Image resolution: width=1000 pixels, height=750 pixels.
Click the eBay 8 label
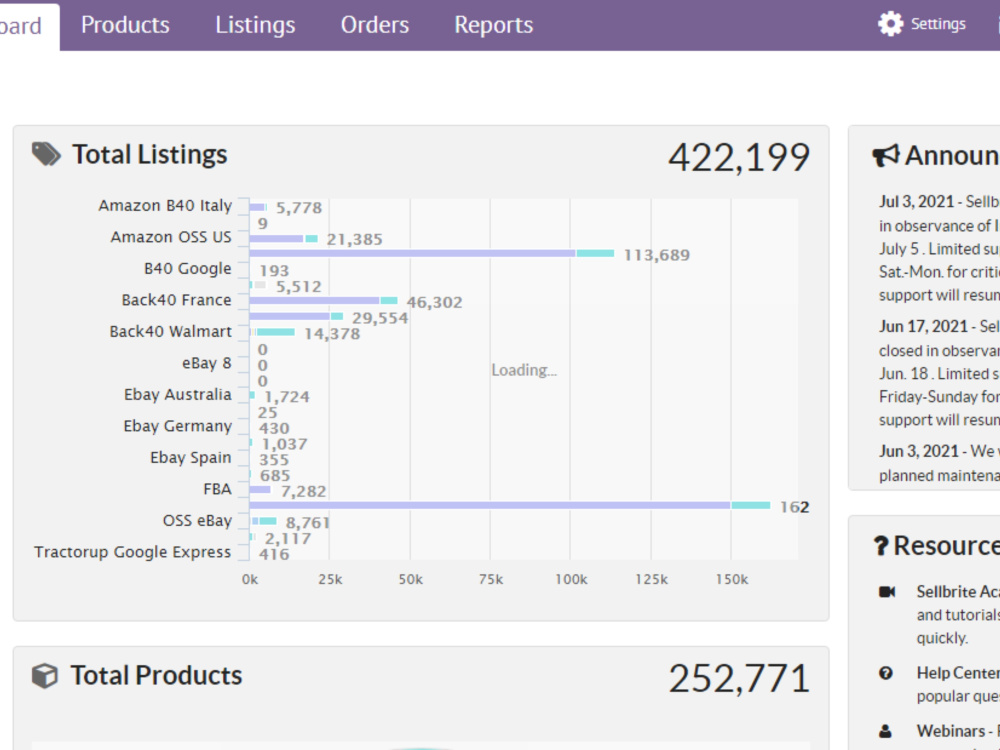click(x=207, y=364)
